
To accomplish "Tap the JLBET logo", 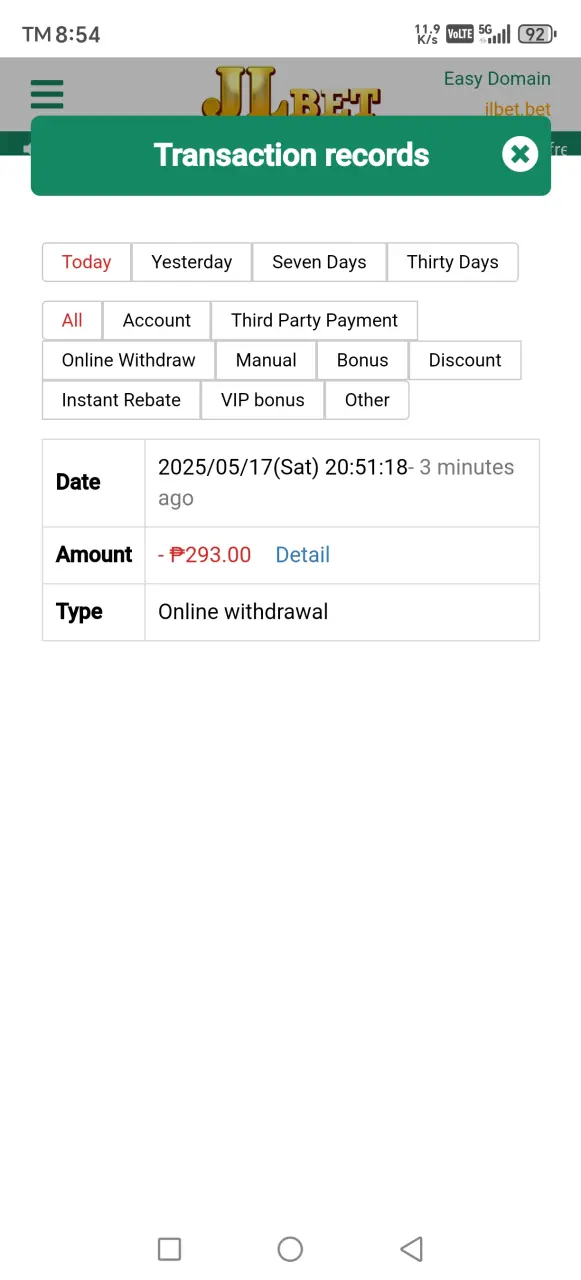I will (291, 91).
